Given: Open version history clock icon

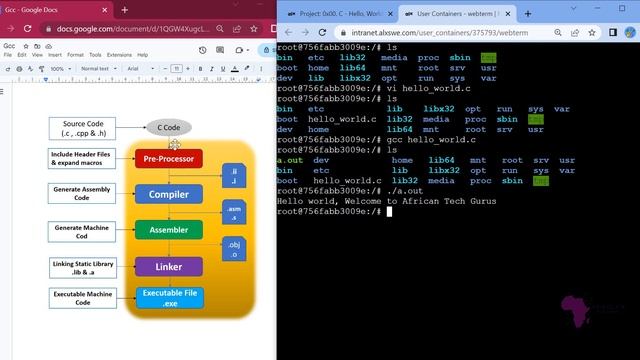Looking at the screenshot, I should (x=202, y=50).
